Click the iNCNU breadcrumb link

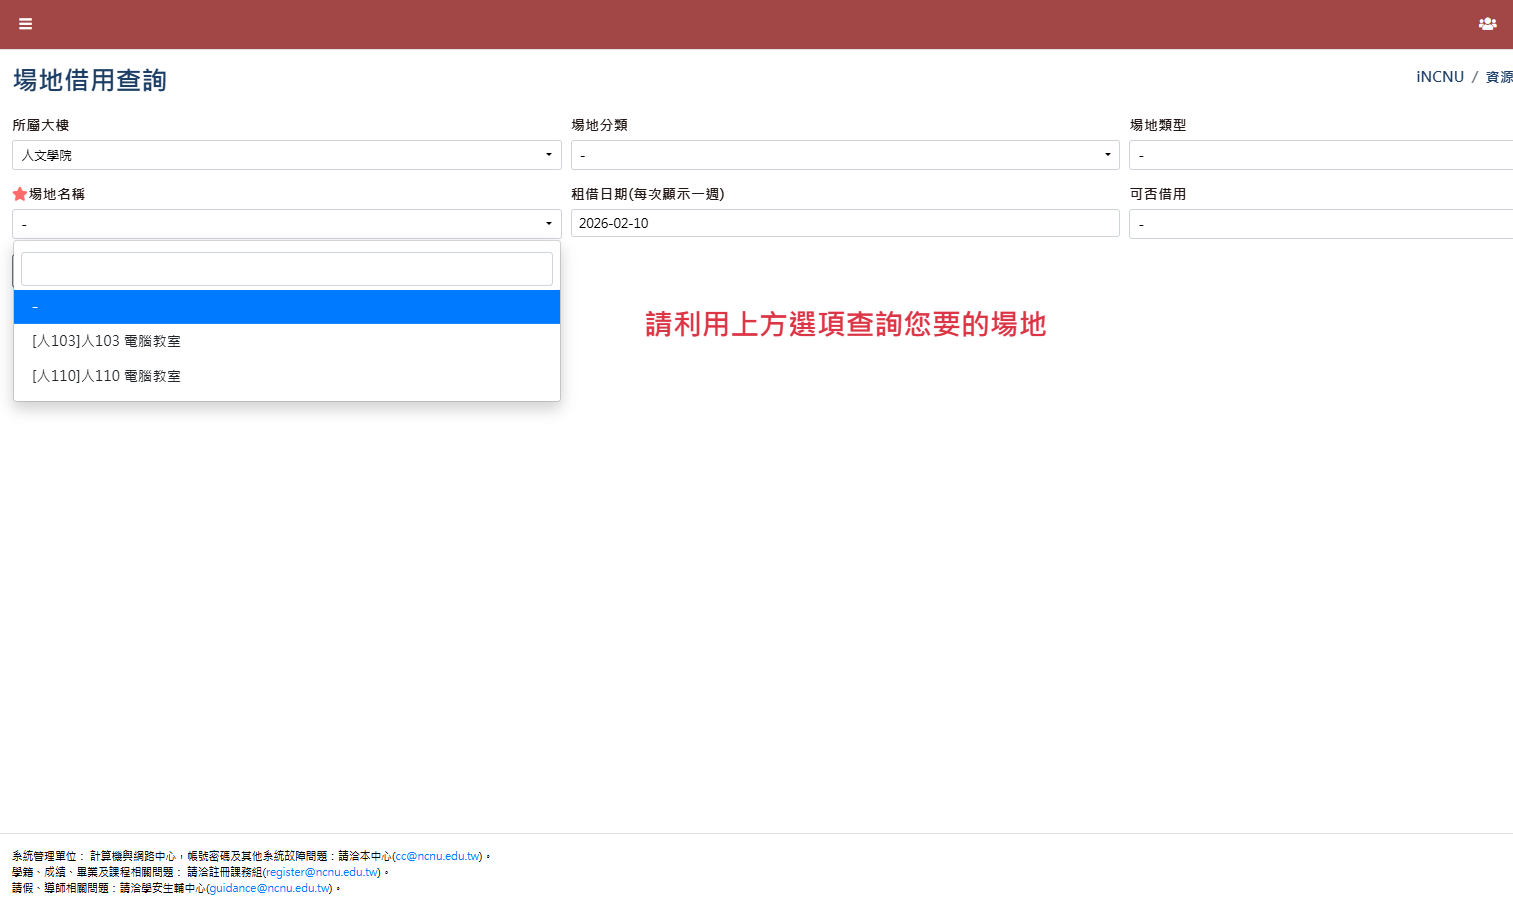1440,76
